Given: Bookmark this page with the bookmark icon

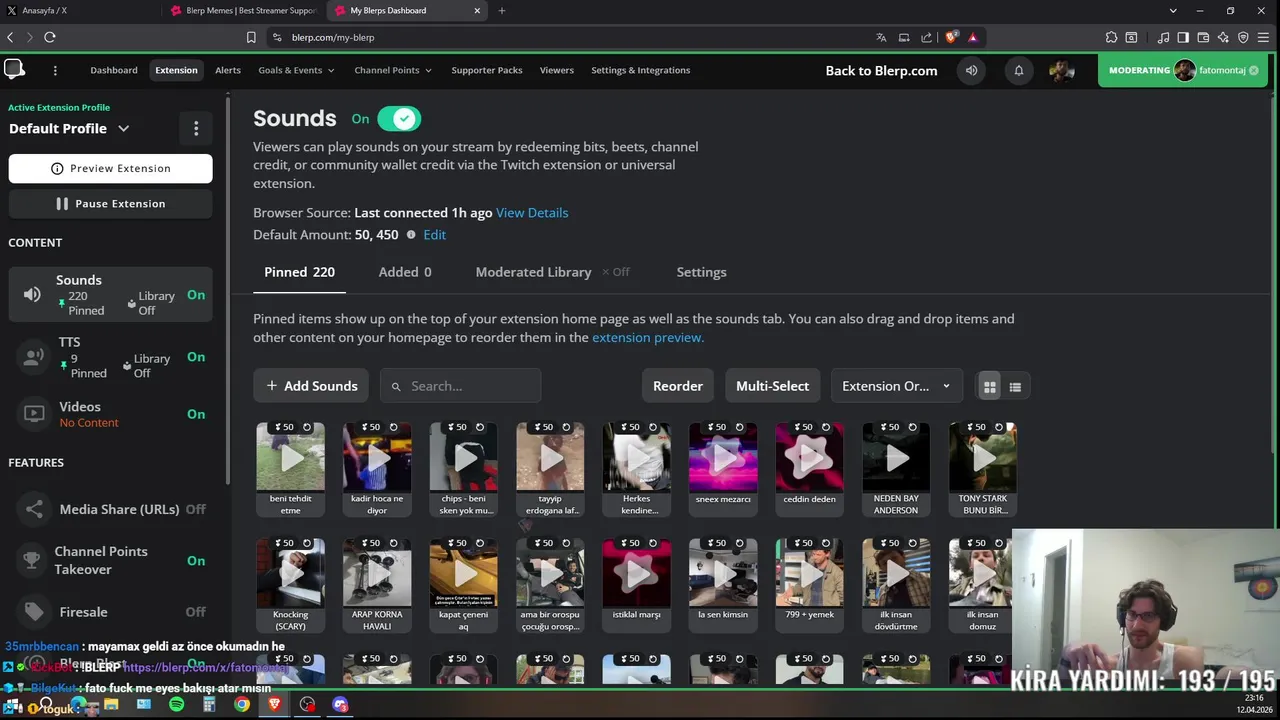Looking at the screenshot, I should click(251, 37).
